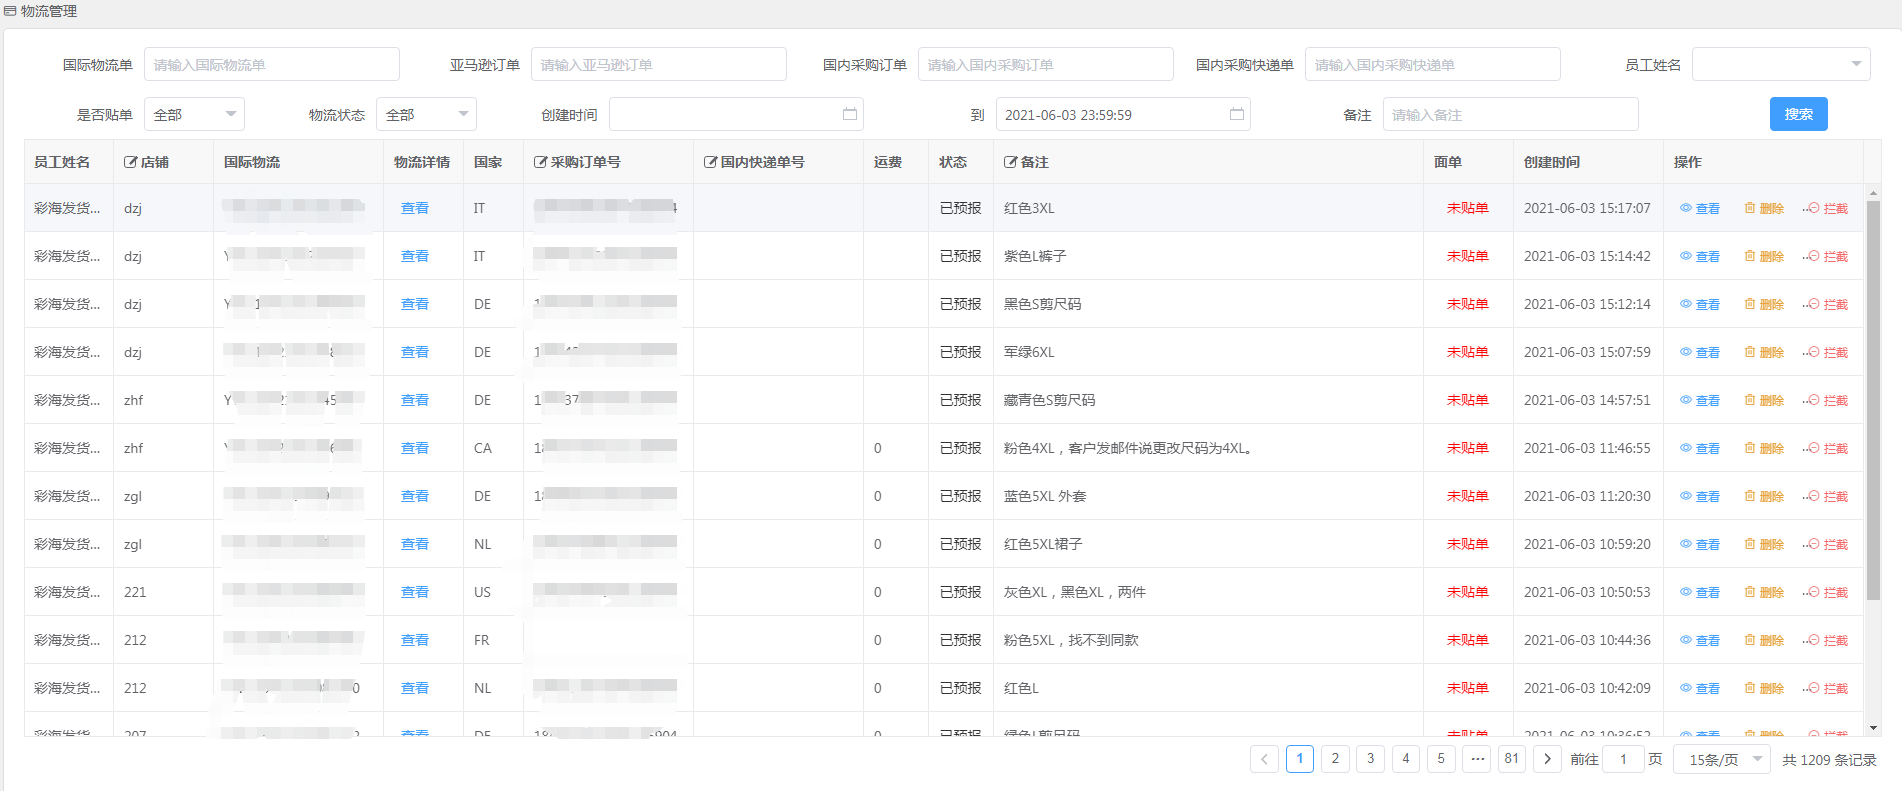Screen dimensions: 1902x791
Task: Focus the 国际物流单 input field
Action: click(272, 65)
